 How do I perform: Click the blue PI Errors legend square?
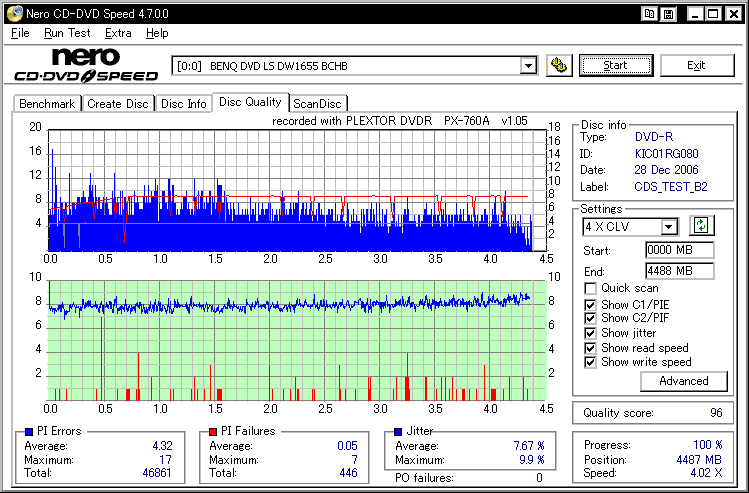click(x=27, y=431)
